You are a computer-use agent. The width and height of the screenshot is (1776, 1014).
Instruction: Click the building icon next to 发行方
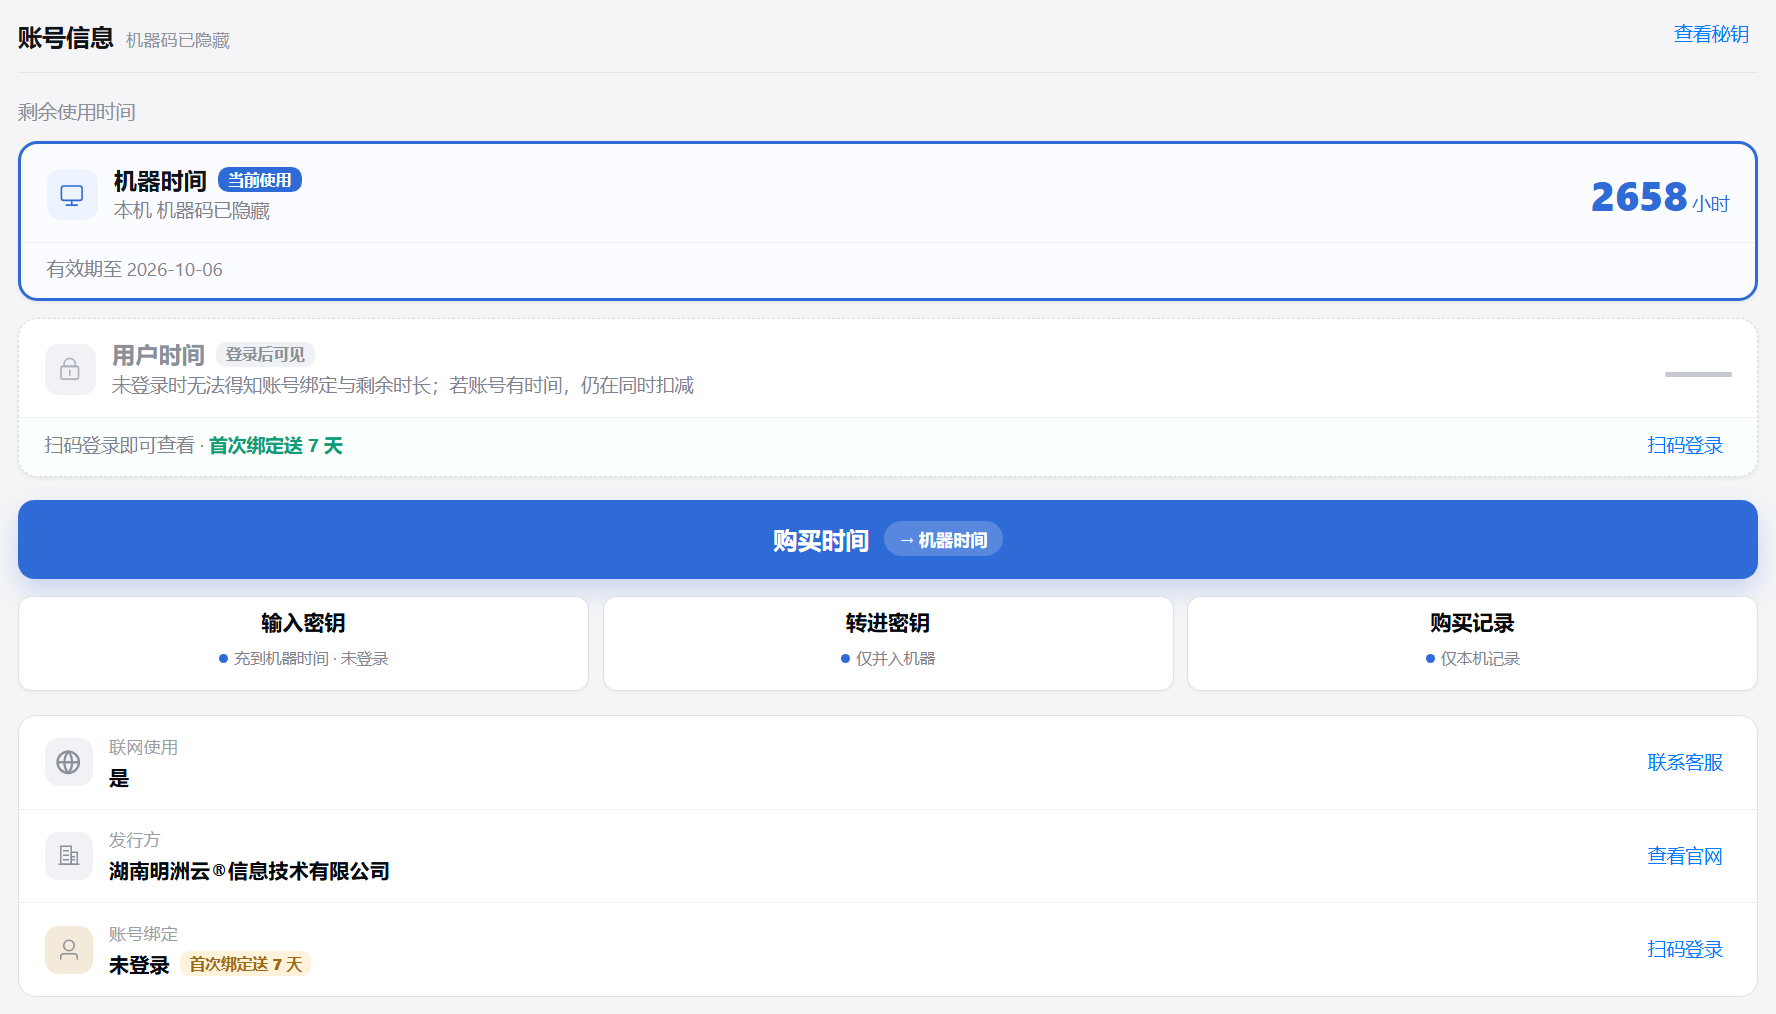tap(69, 856)
